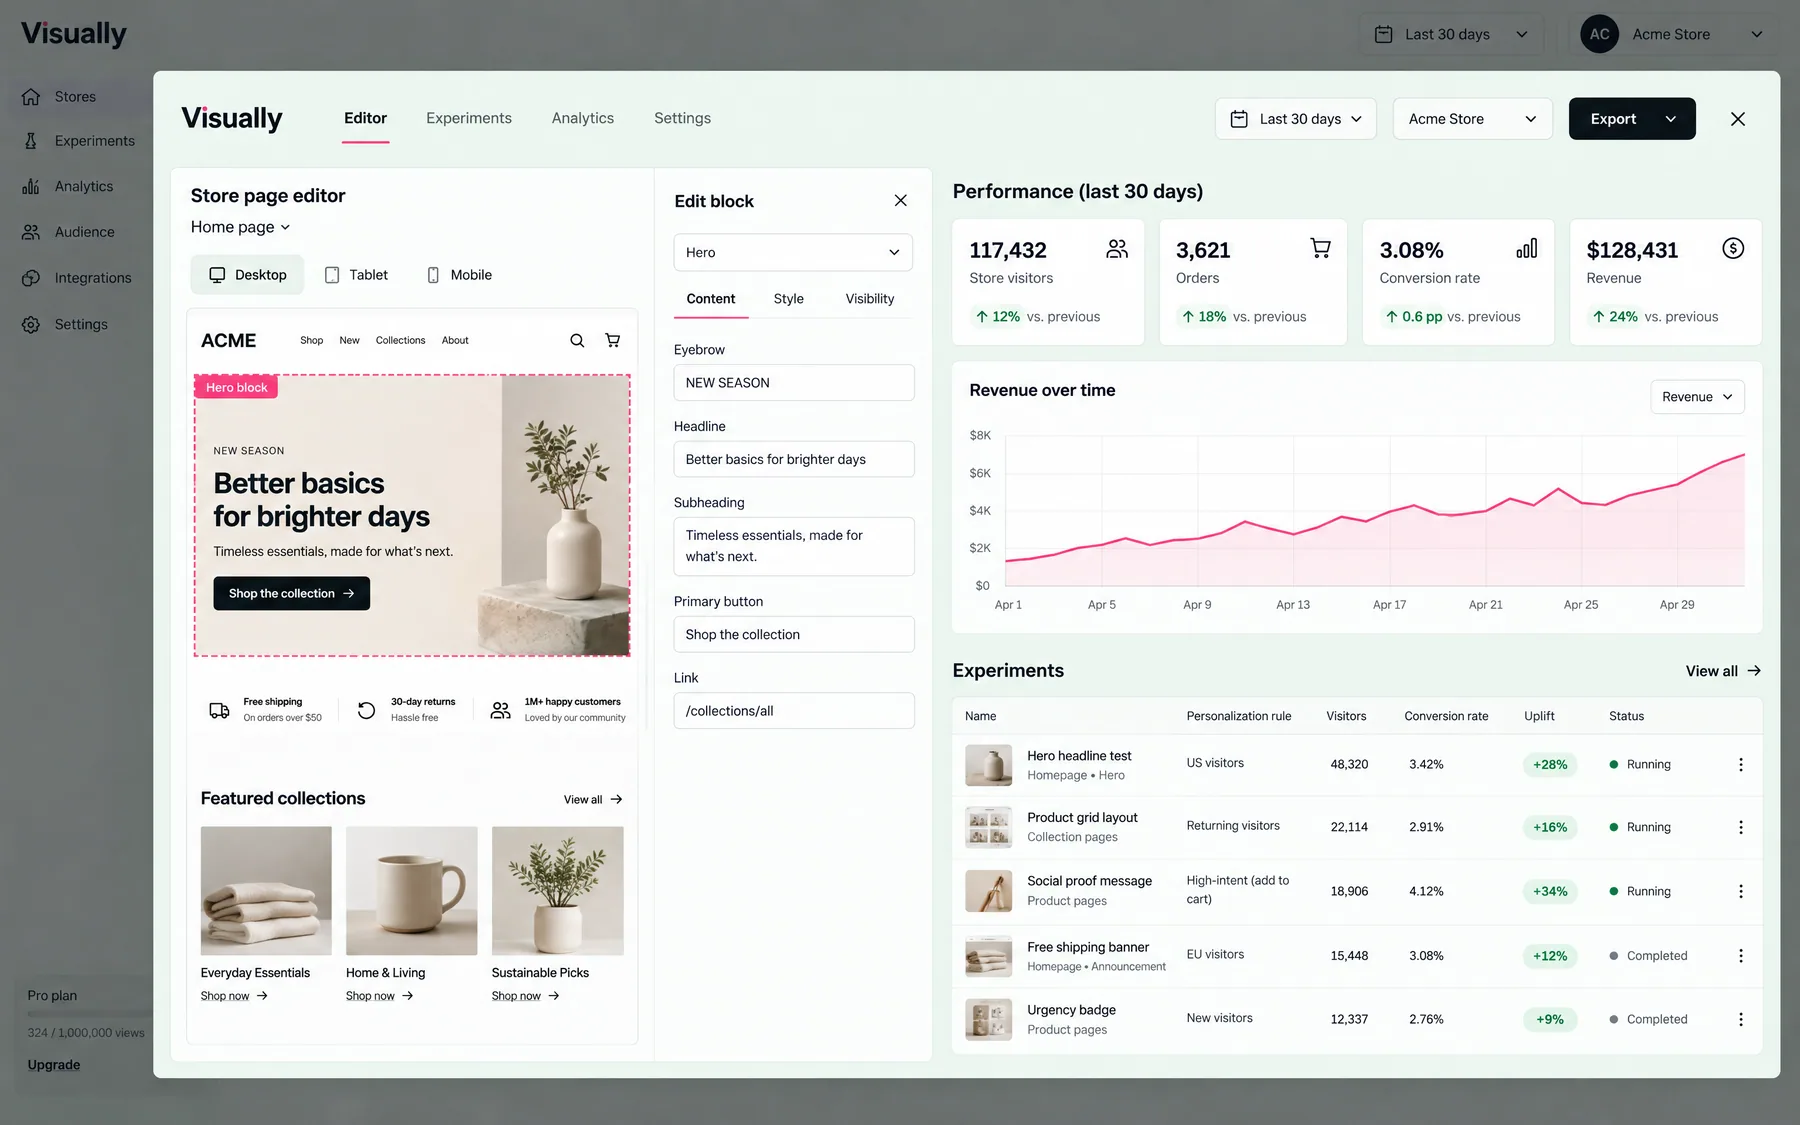Click the cart icon in ACME preview
1800x1125 pixels.
point(613,340)
